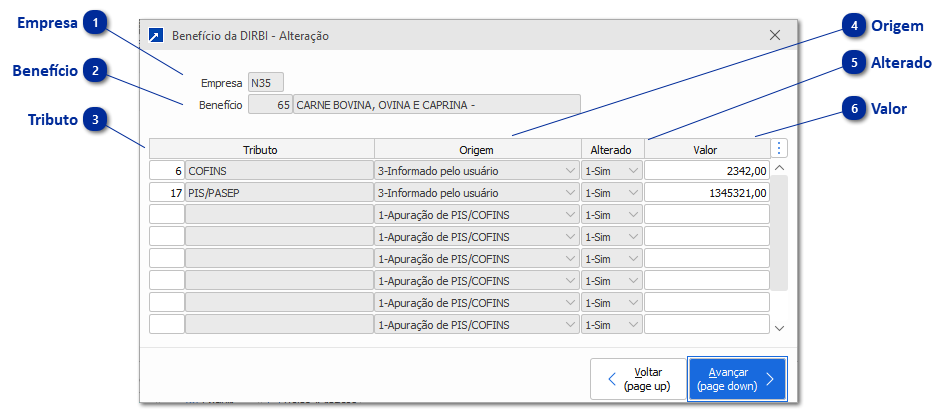Click the dialog's blue arrow window icon
948x419 pixels.
pos(155,35)
